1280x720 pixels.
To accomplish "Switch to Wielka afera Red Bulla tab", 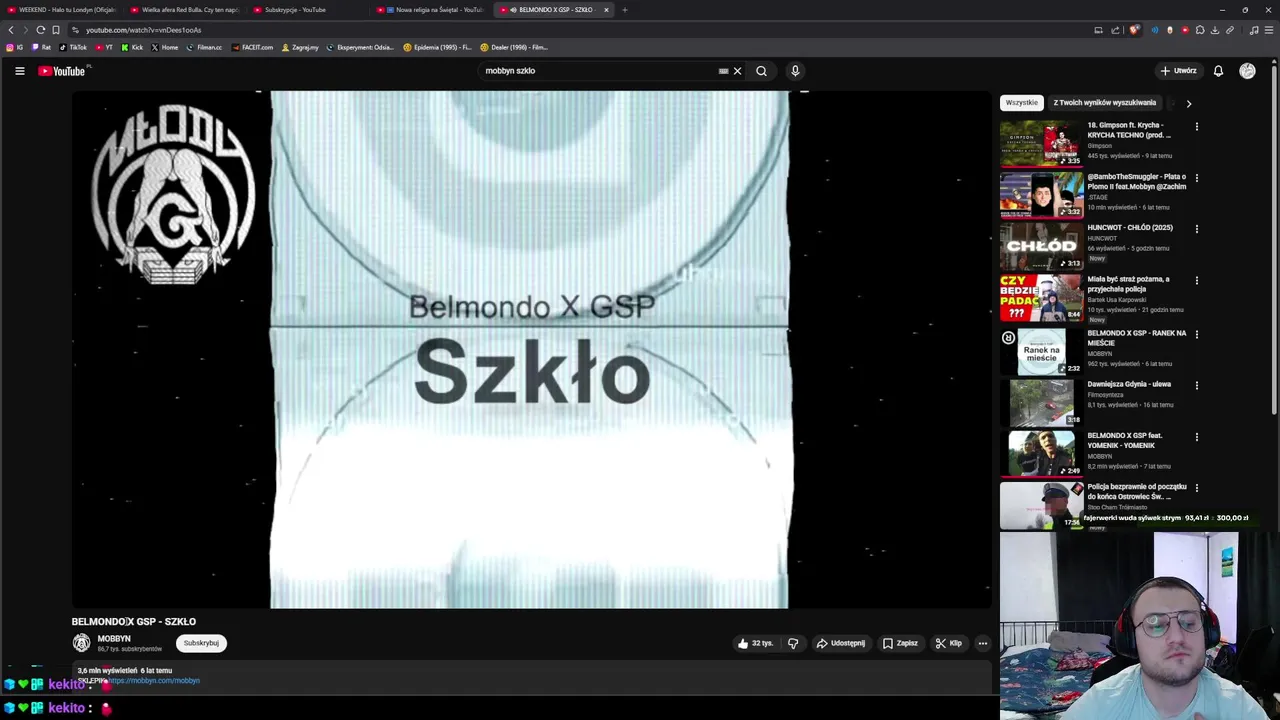I will (185, 10).
